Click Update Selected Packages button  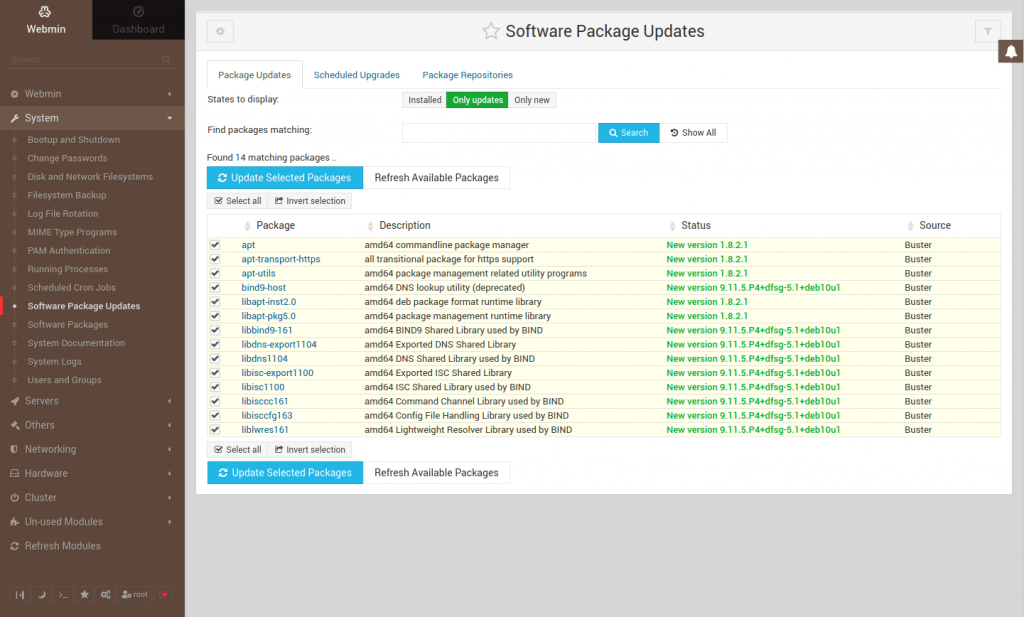pyautogui.click(x=285, y=177)
